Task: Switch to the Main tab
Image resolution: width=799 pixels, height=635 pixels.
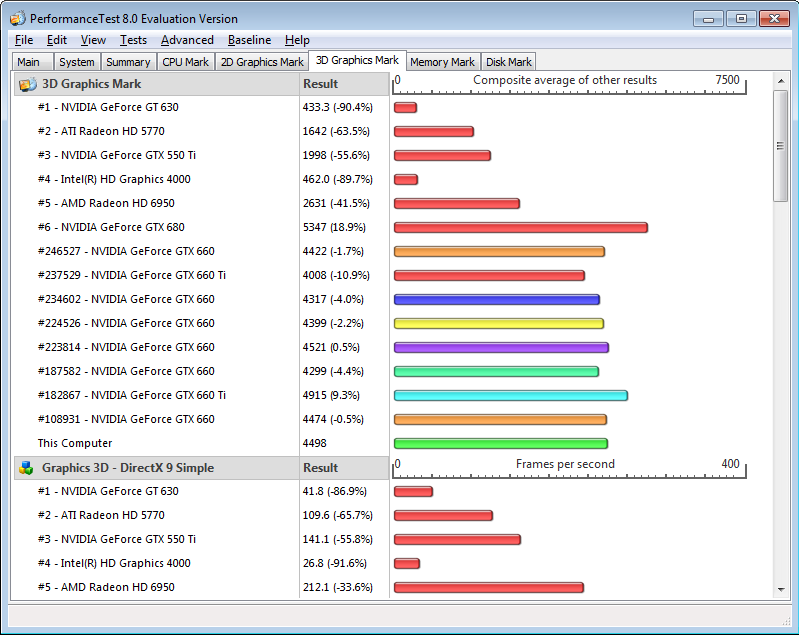Action: pos(32,62)
